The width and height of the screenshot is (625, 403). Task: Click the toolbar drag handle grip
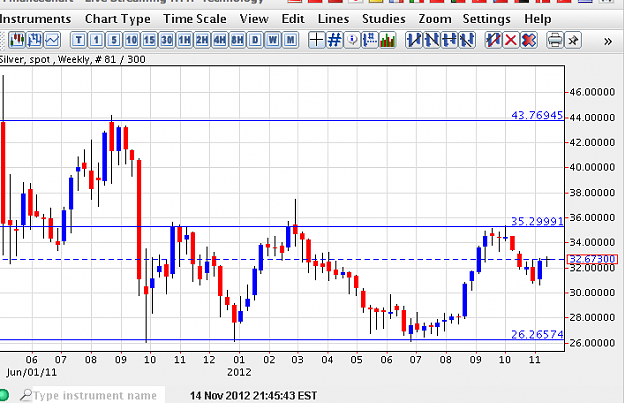point(3,40)
